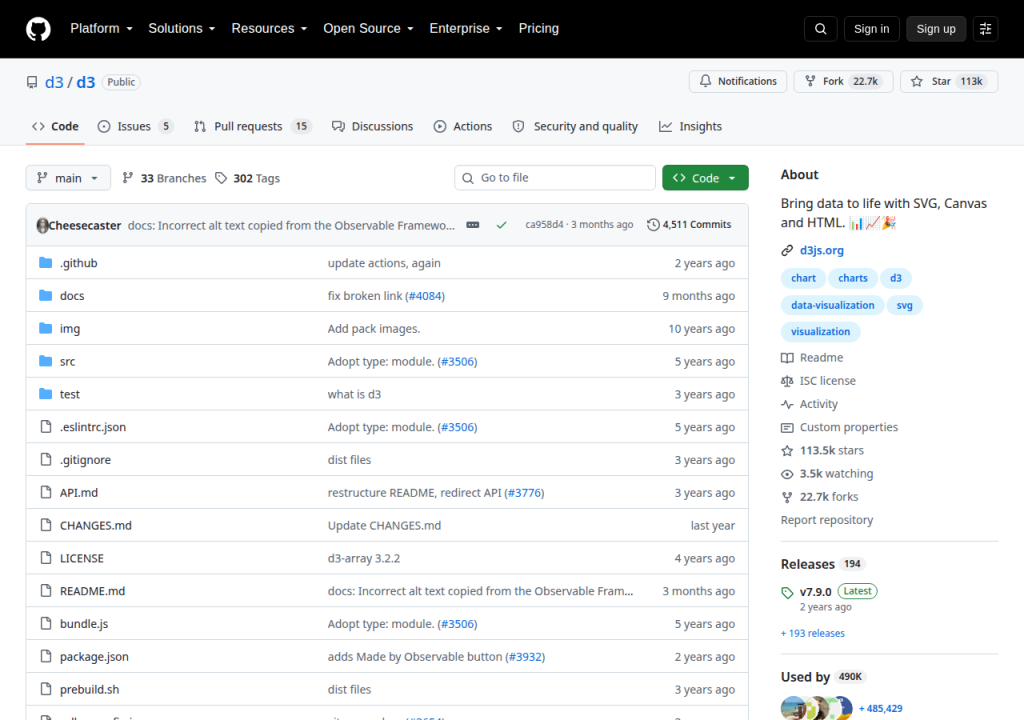The height and width of the screenshot is (720, 1024).
Task: Click the data-visualization topic tag
Action: tap(833, 305)
